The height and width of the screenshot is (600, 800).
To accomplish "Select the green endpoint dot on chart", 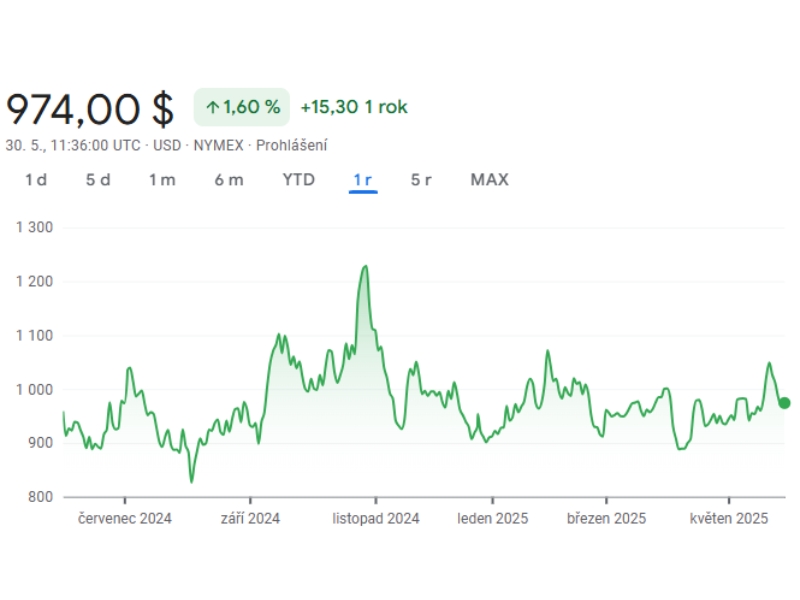I will pos(784,403).
